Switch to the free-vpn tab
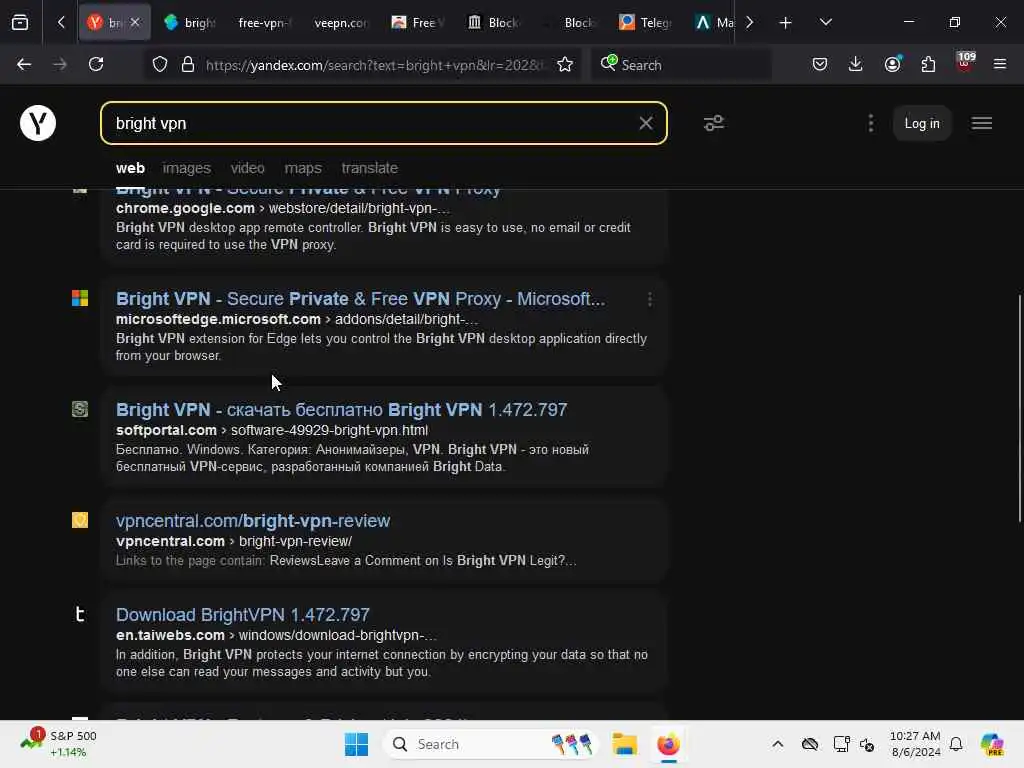The image size is (1024, 768). tap(264, 23)
